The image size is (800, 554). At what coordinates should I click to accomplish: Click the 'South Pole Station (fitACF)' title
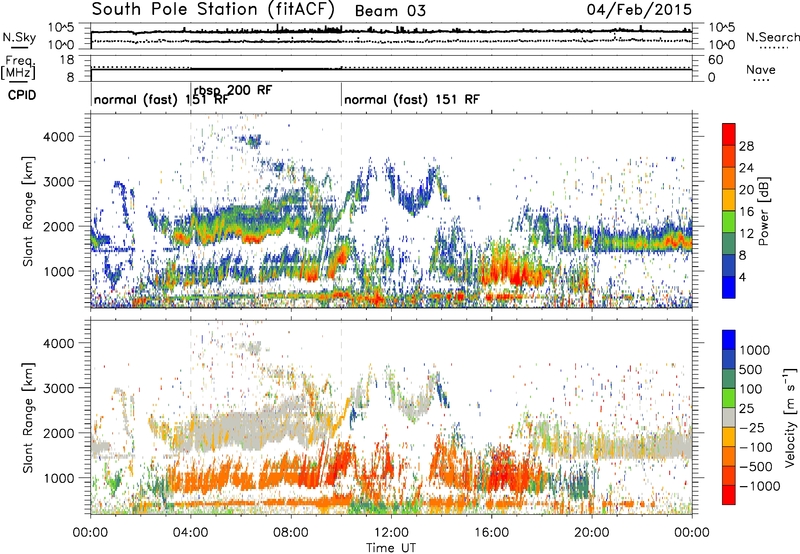pos(213,9)
